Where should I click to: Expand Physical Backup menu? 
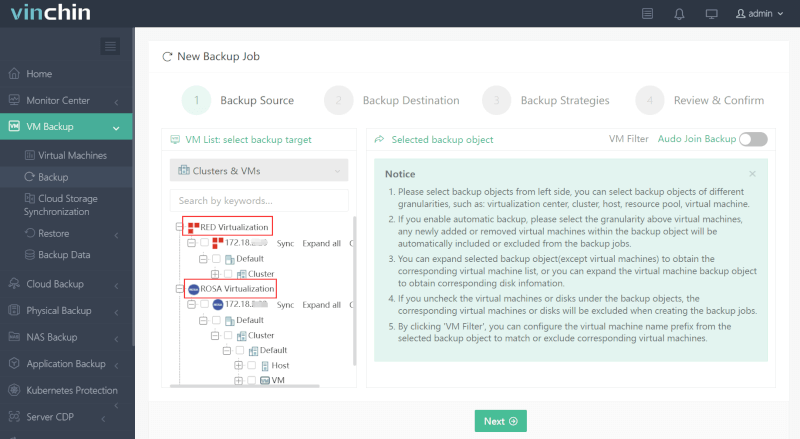pos(66,310)
